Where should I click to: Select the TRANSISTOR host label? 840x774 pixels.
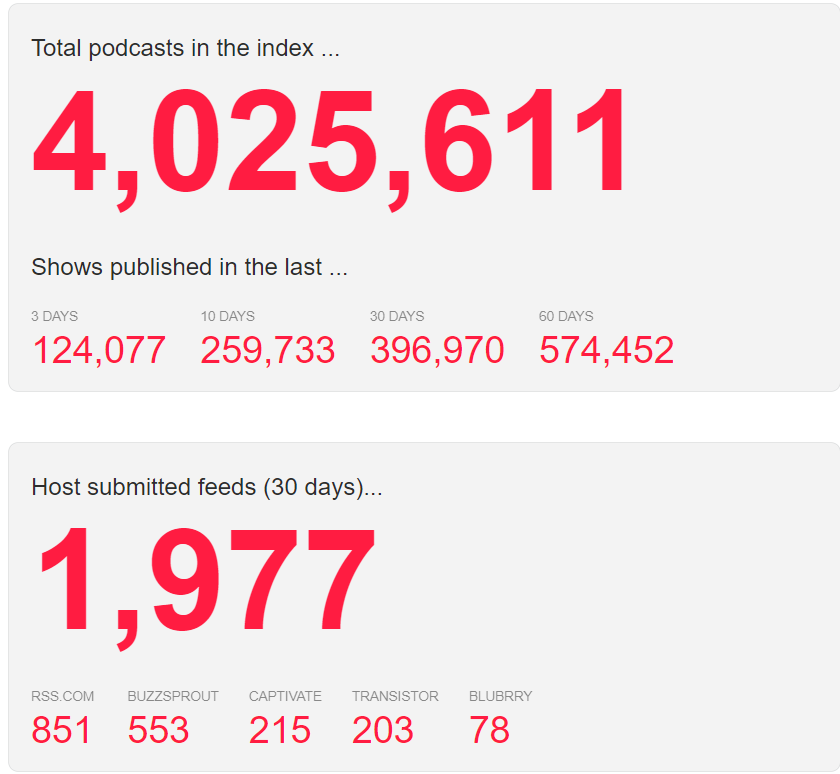[395, 696]
